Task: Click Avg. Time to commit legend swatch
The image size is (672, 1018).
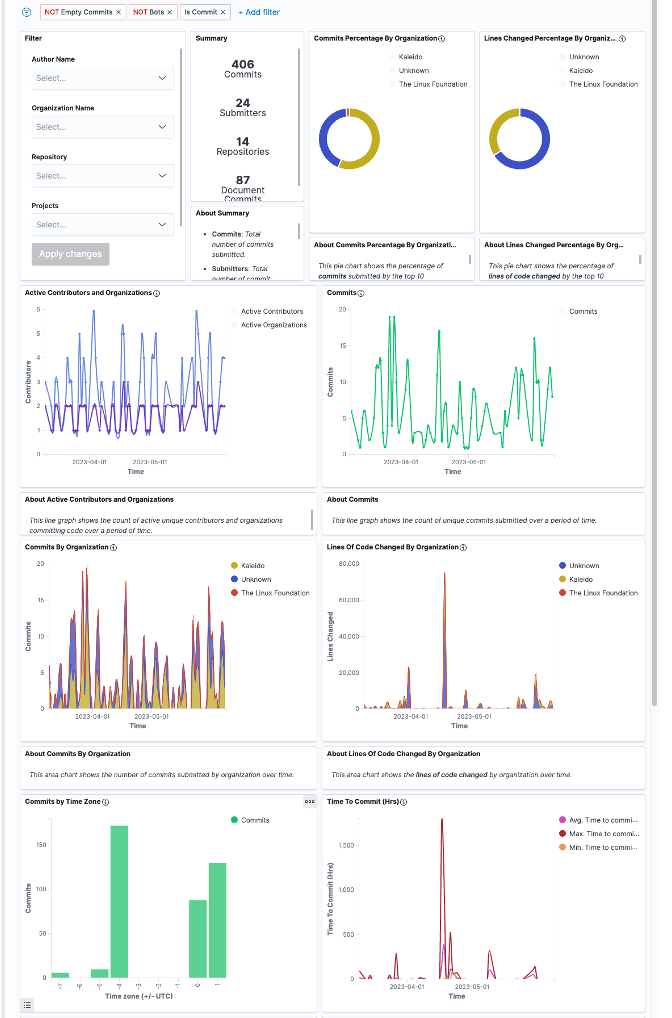Action: coord(562,821)
